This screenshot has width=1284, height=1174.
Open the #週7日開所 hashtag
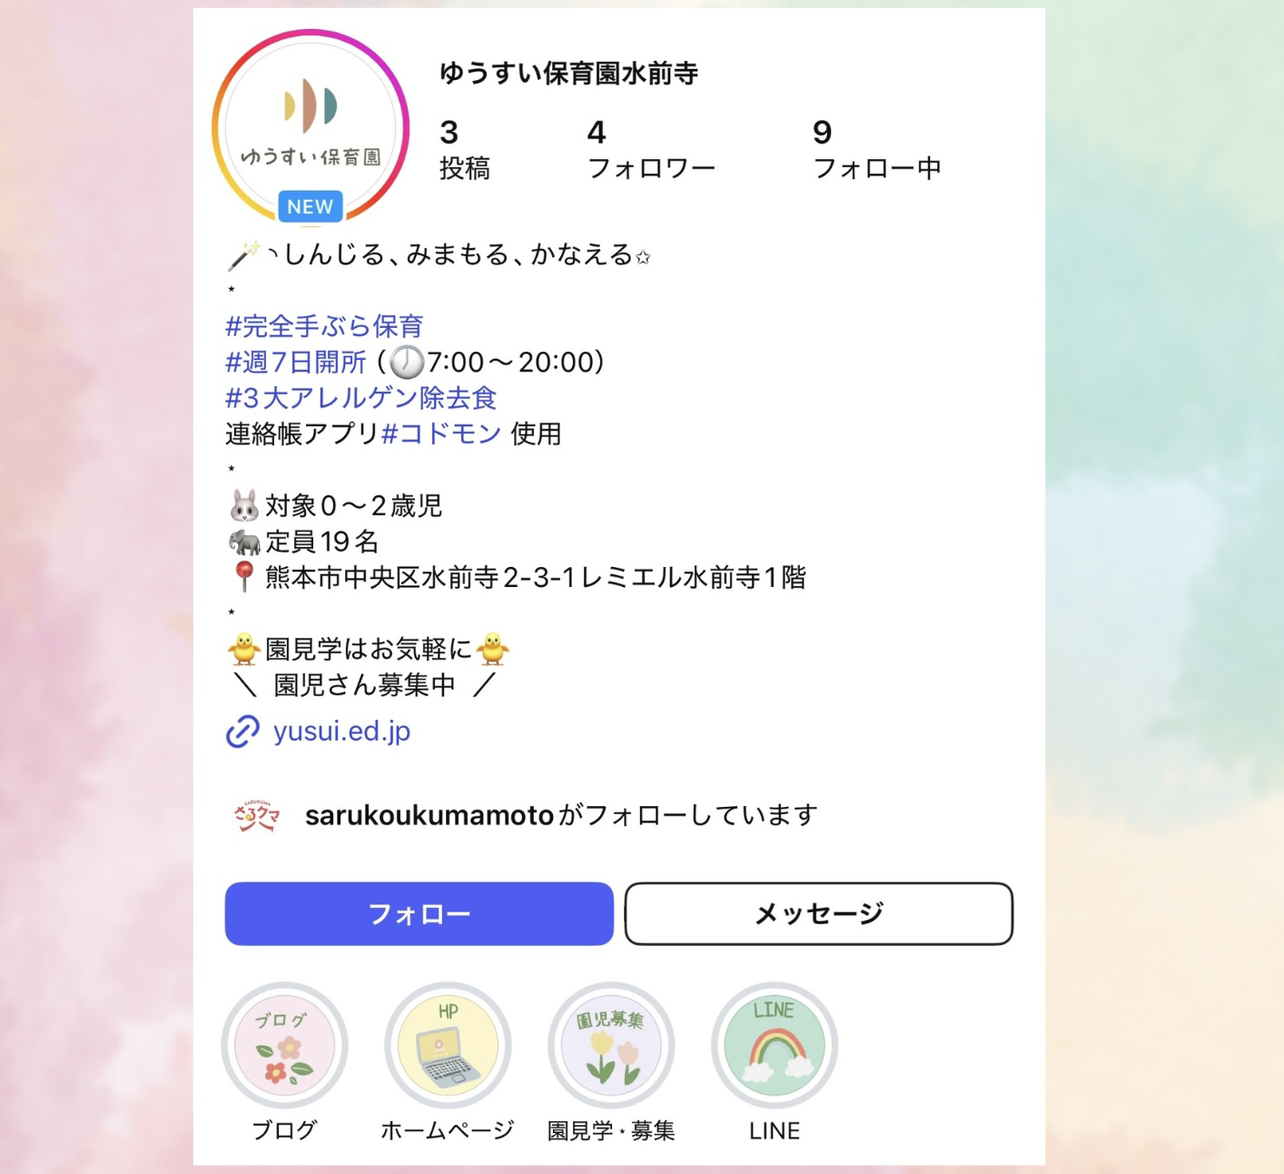pos(296,362)
